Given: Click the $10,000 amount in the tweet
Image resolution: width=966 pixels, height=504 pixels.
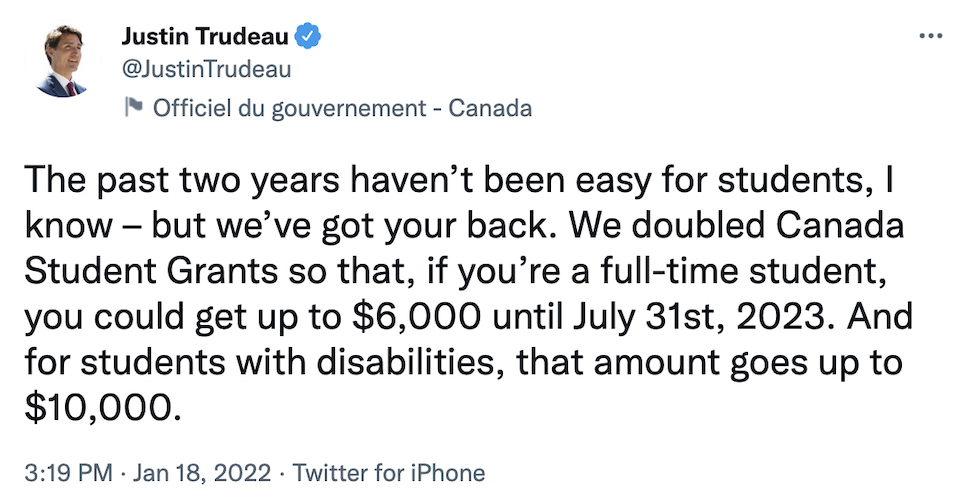Looking at the screenshot, I should click(103, 408).
